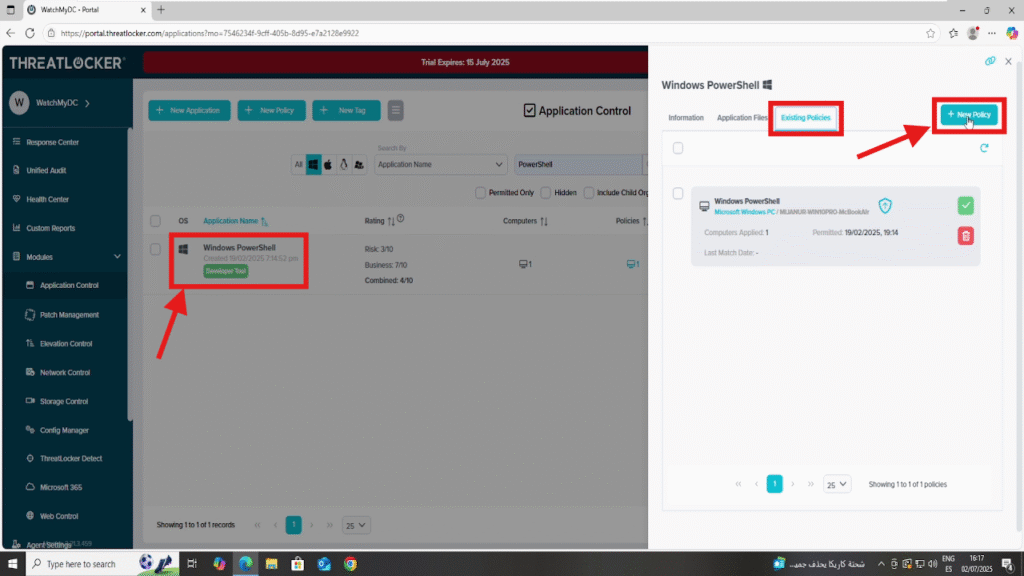Viewport: 1024px width, 576px height.
Task: Open the Search By Application Name dropdown
Action: click(440, 165)
